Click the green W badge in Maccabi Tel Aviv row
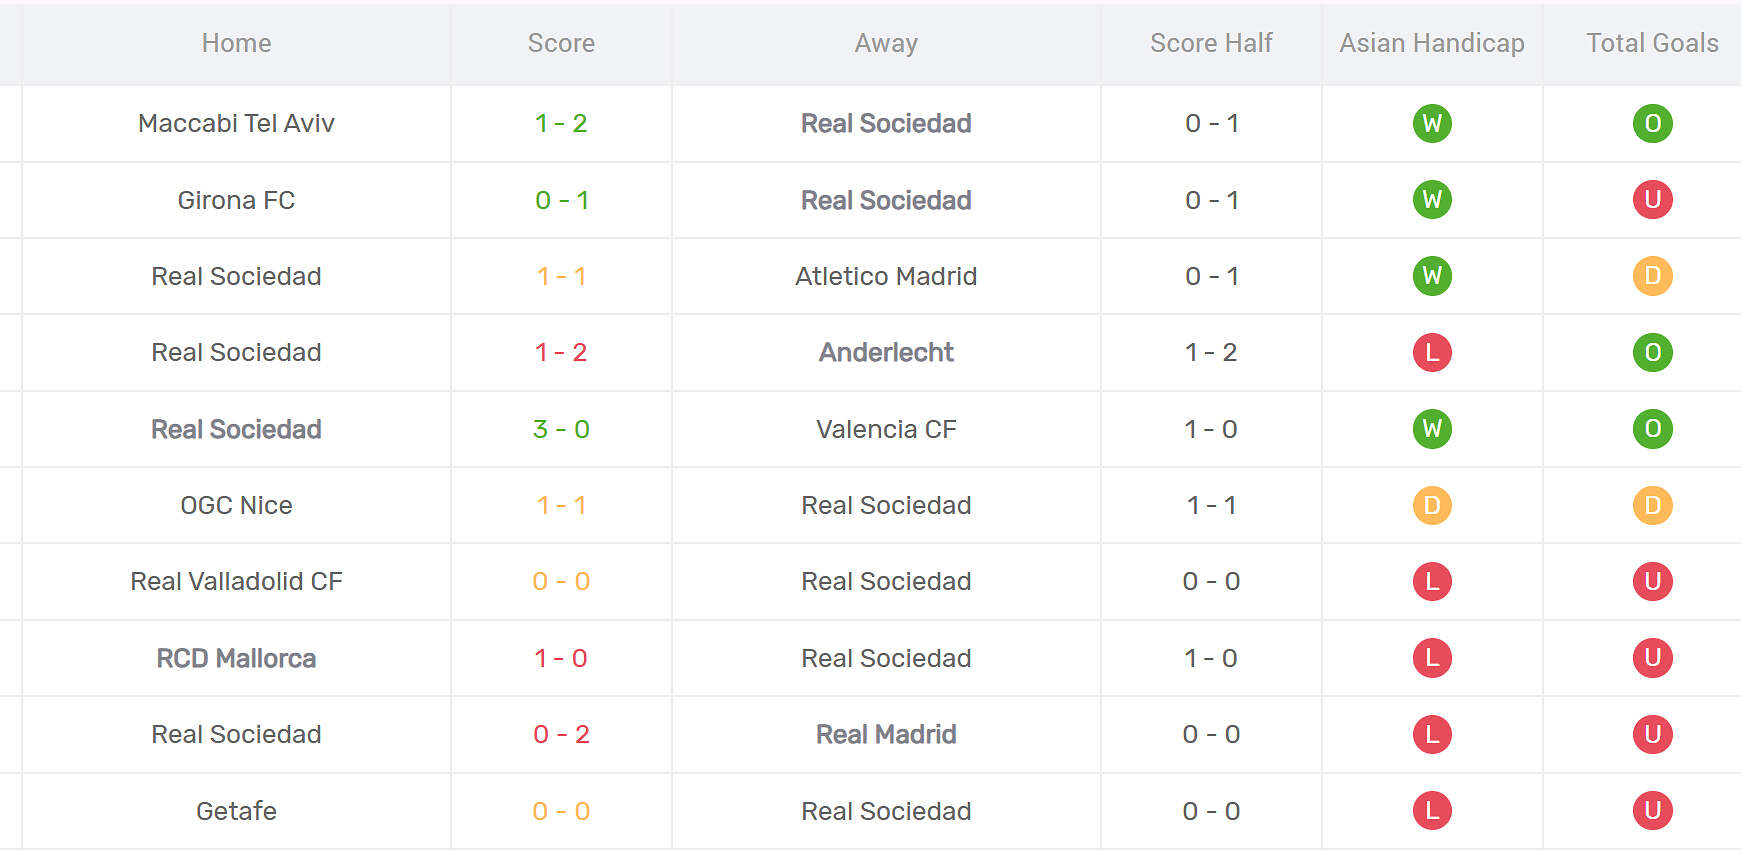This screenshot has height=851, width=1741. pos(1432,124)
